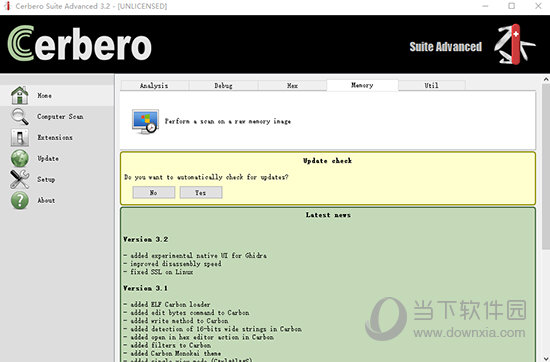Click 'added edit bytes command to Carbon' line

[187, 313]
